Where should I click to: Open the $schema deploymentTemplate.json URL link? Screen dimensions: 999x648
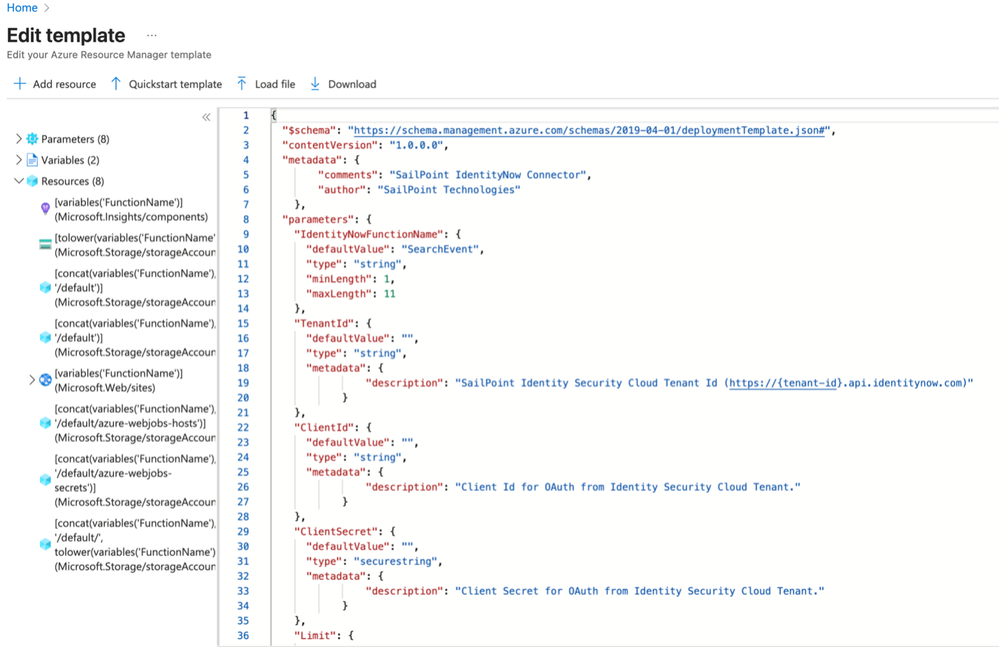(x=589, y=131)
